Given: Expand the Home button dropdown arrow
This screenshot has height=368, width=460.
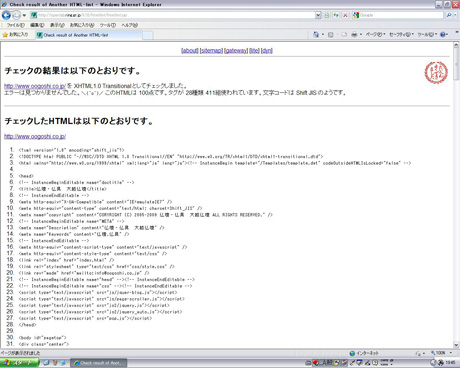Looking at the screenshot, I should (323, 34).
